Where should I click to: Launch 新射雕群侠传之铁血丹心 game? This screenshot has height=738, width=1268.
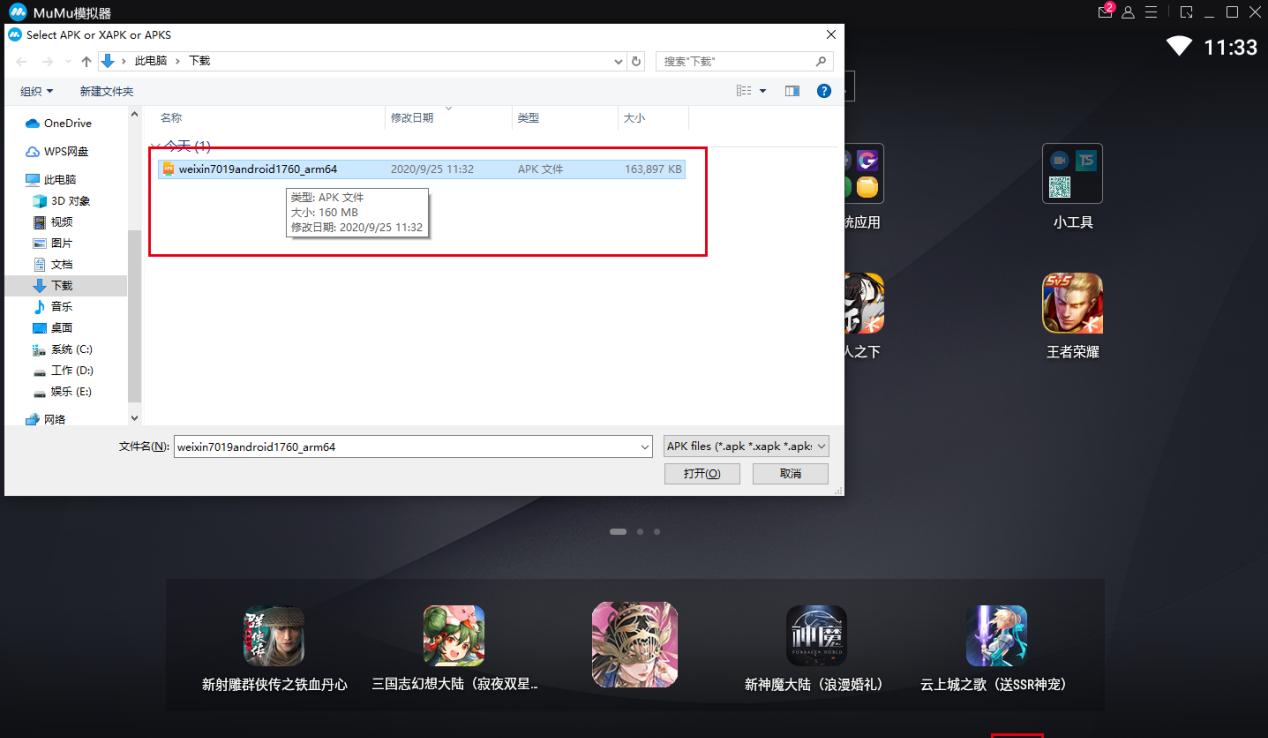click(275, 635)
